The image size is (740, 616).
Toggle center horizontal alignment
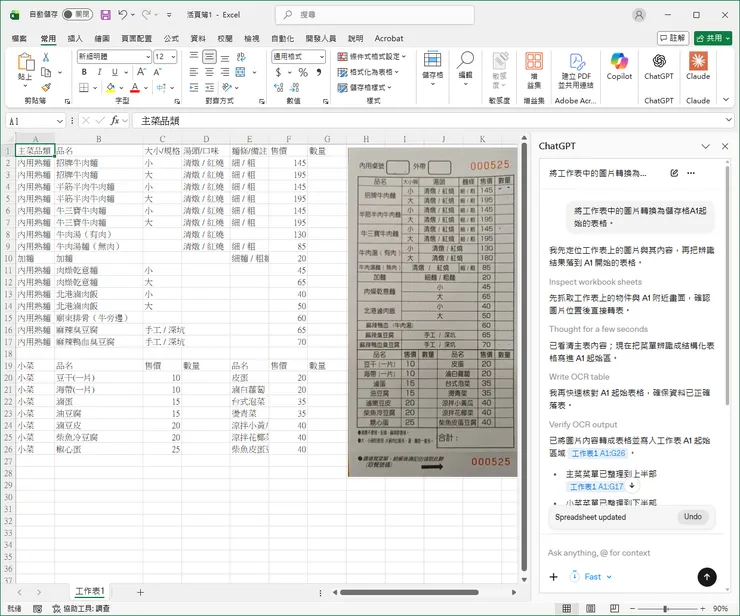(x=210, y=72)
